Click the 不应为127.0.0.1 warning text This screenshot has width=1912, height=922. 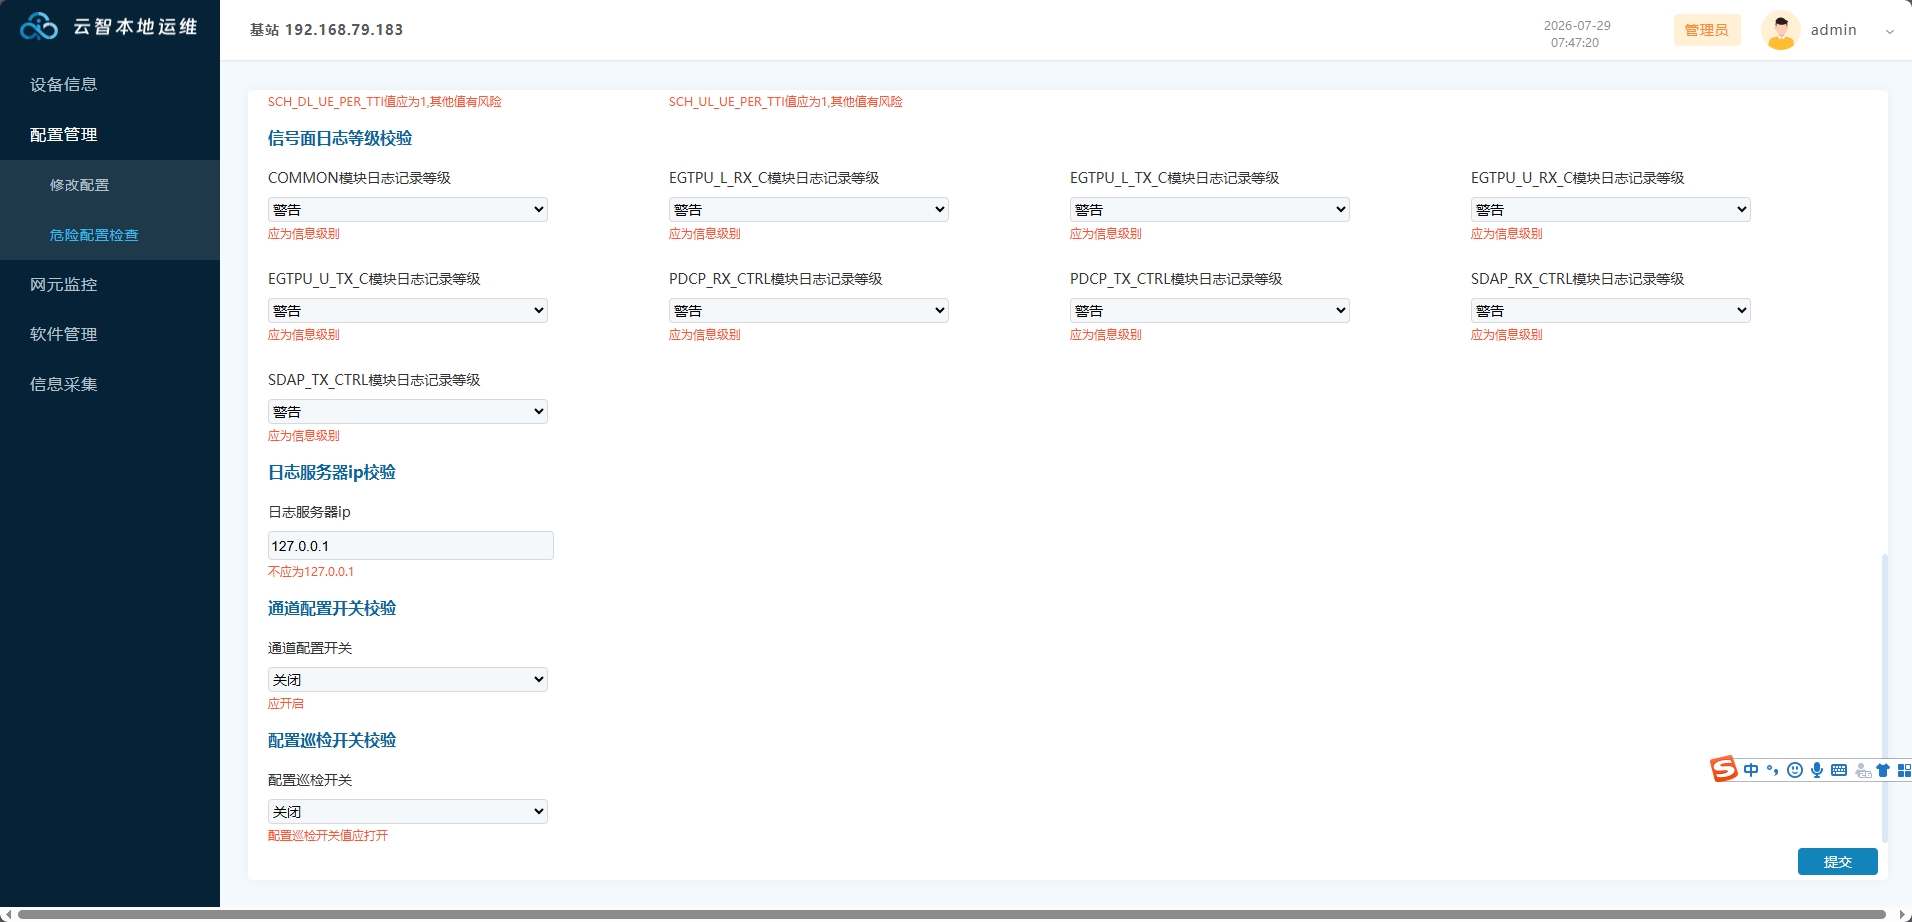pos(311,572)
